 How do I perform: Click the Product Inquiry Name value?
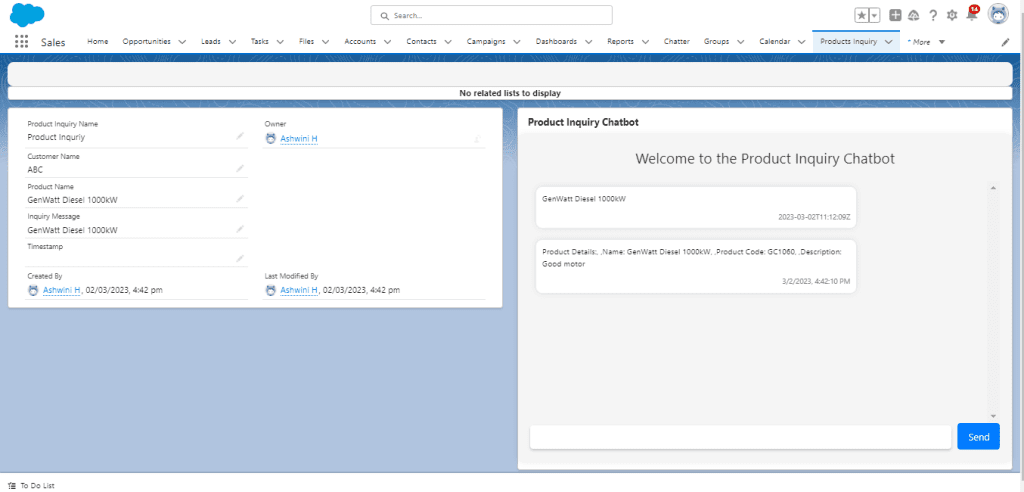click(x=56, y=137)
